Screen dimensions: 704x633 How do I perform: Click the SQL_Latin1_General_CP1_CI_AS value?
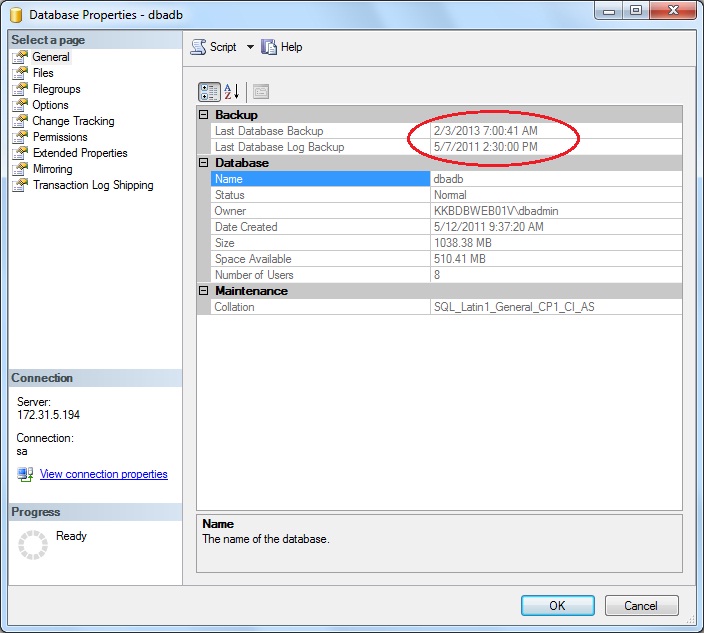pyautogui.click(x=514, y=307)
